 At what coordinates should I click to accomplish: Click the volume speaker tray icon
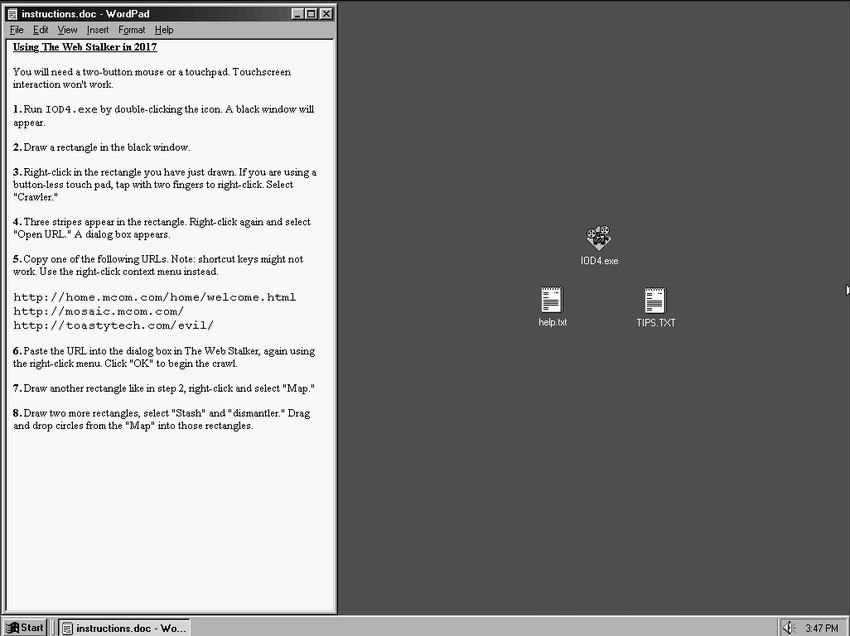tap(790, 628)
